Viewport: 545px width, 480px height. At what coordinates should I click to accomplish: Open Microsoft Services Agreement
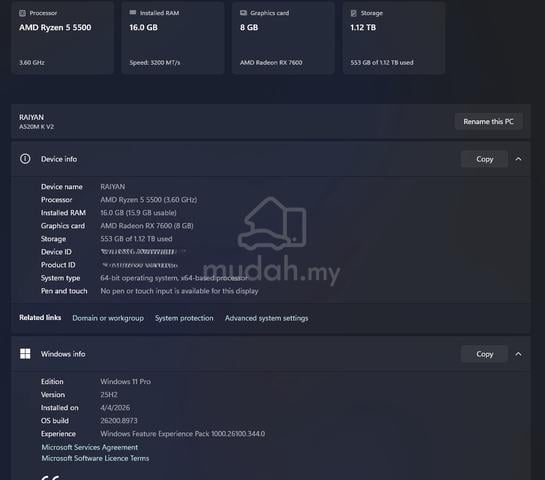pyautogui.click(x=90, y=447)
